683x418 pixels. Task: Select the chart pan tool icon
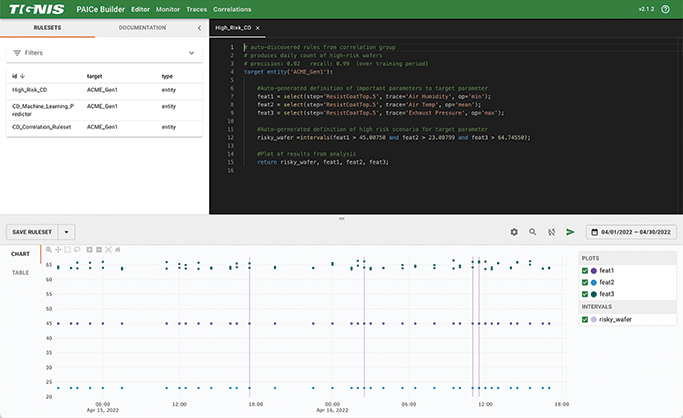point(58,249)
